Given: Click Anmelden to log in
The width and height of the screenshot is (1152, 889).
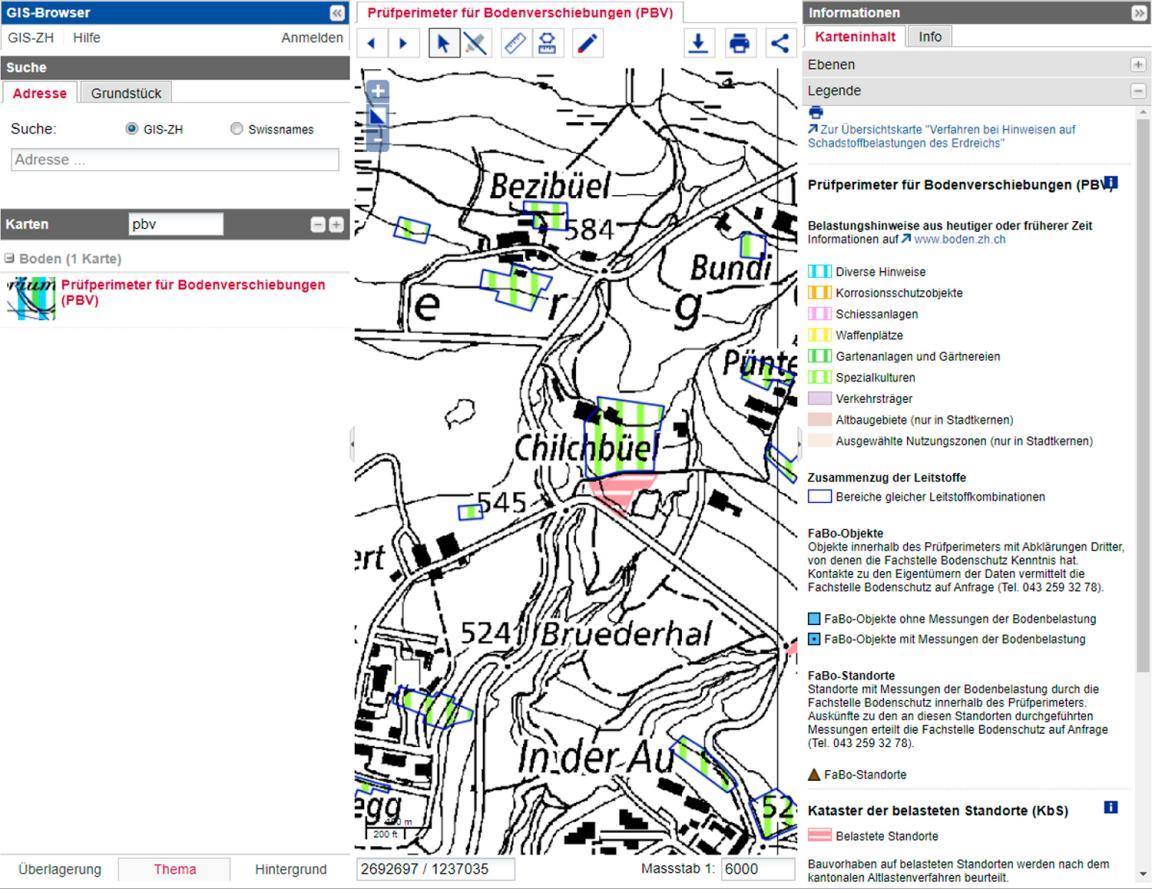Looking at the screenshot, I should click(x=311, y=38).
